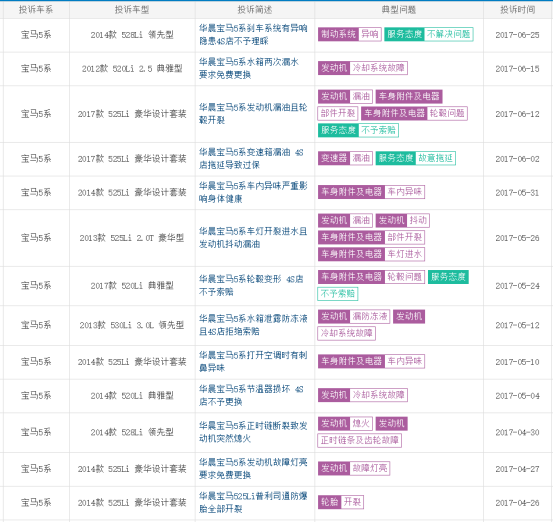Select the 故意拖延 service tag
Viewport: 554px width, 522px height.
(x=435, y=158)
